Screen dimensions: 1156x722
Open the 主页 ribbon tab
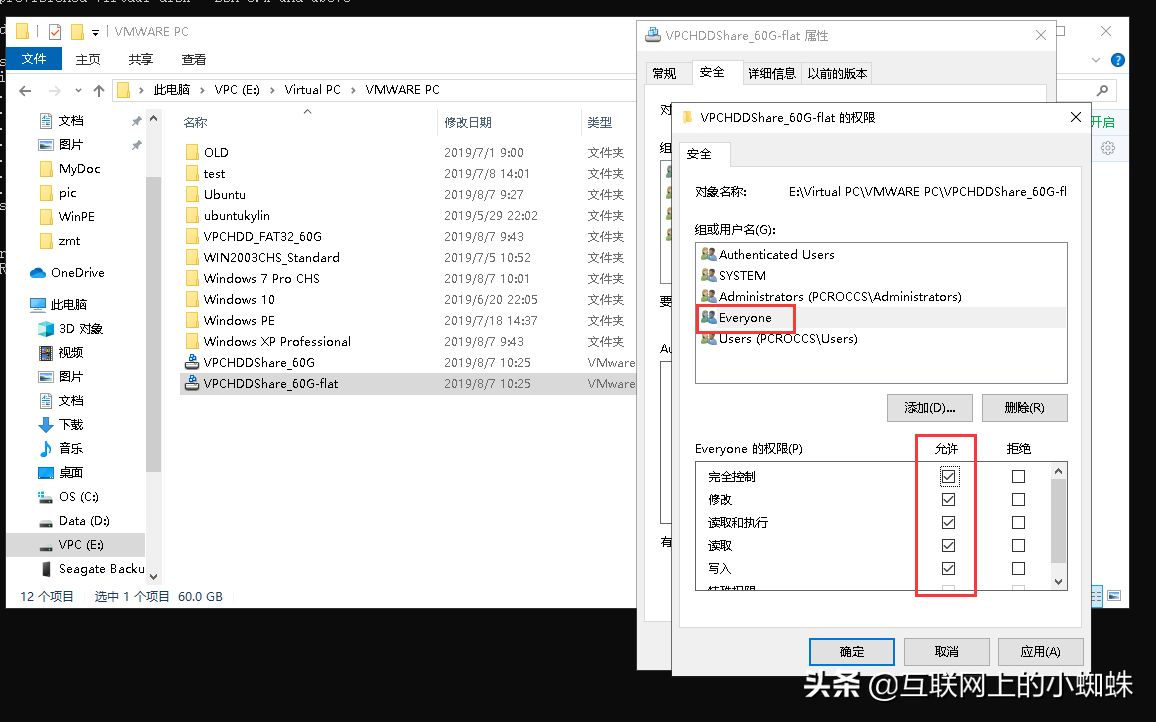coord(88,60)
